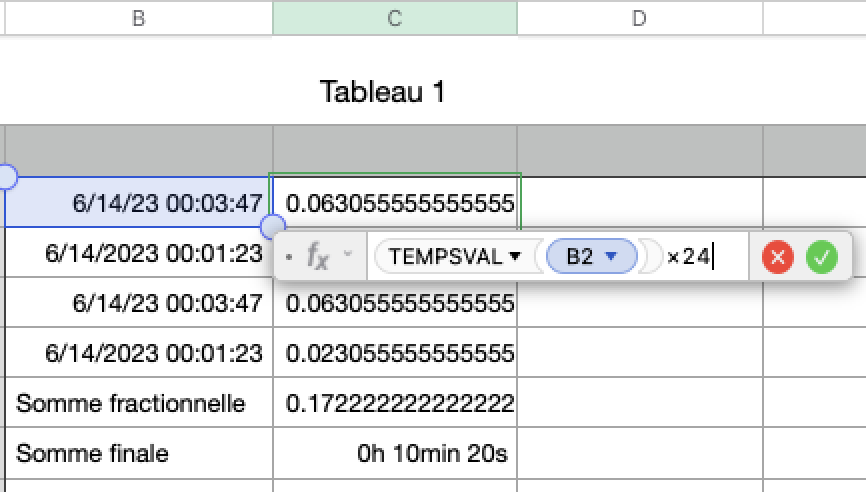This screenshot has width=866, height=492.
Task: Click the formula editor's left drag dot
Action: coord(289,257)
